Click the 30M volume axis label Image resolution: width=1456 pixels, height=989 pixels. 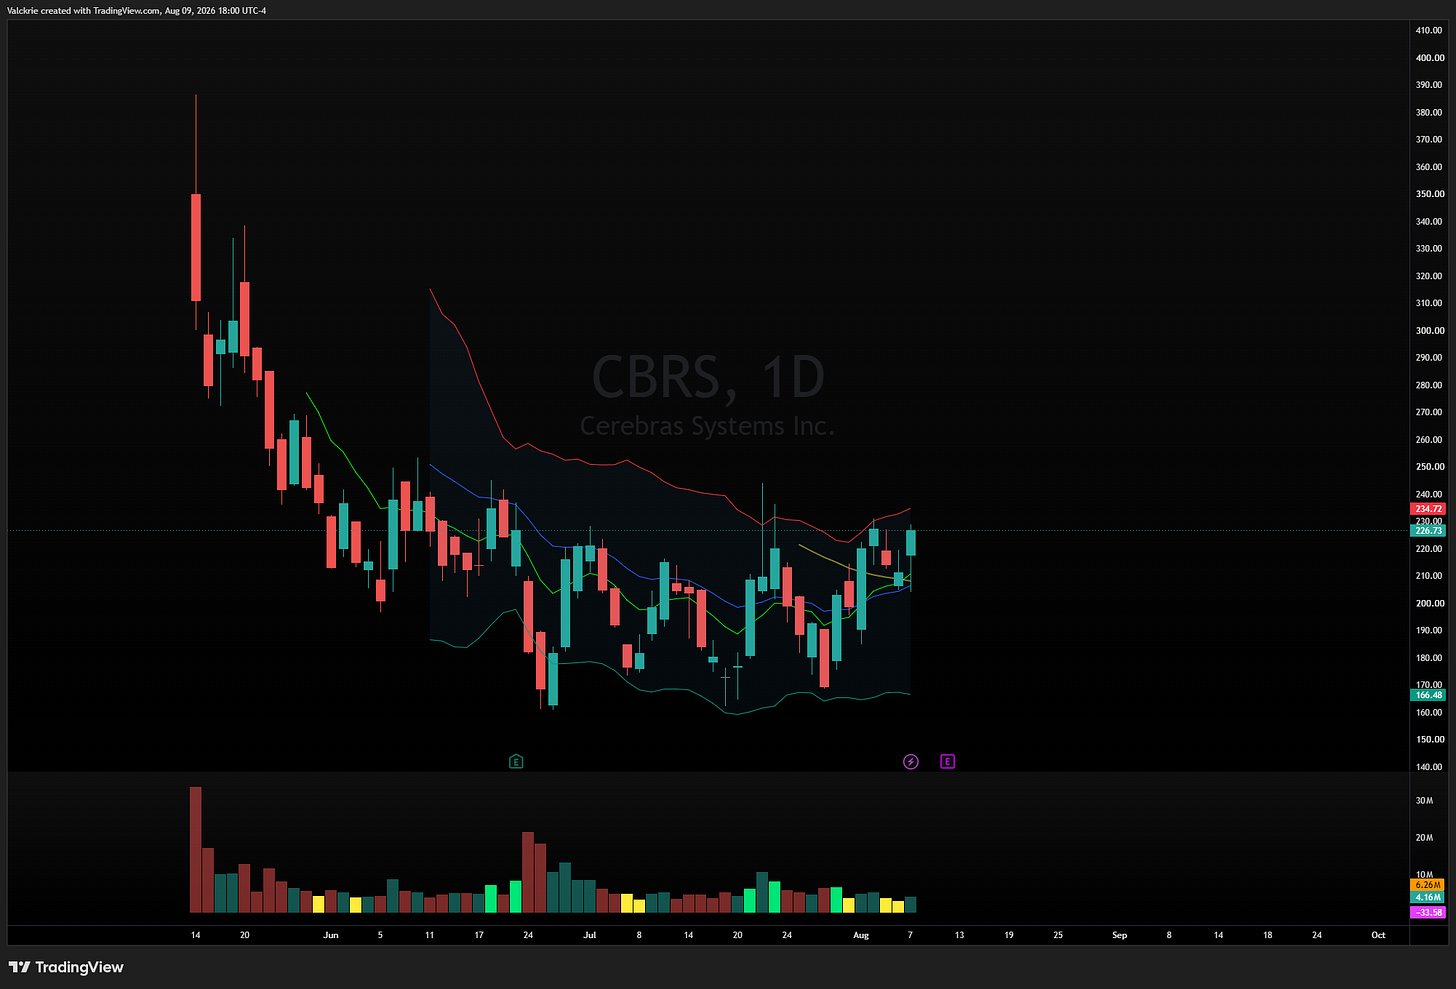(1424, 801)
